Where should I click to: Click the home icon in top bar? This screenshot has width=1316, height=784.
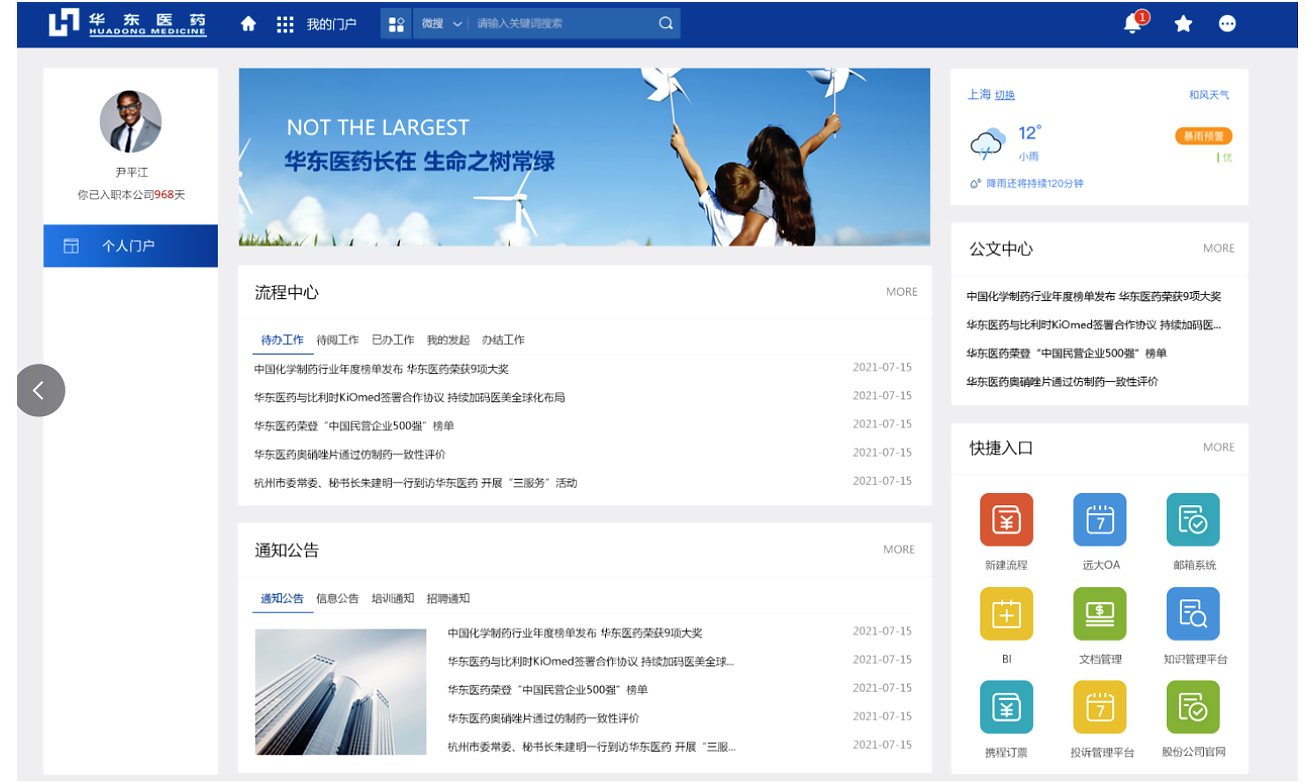pos(249,24)
